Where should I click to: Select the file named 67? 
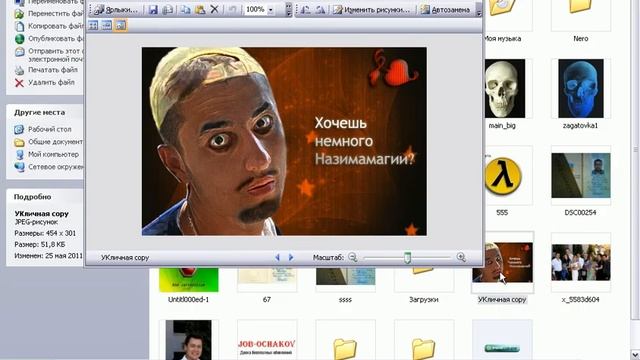[267, 280]
